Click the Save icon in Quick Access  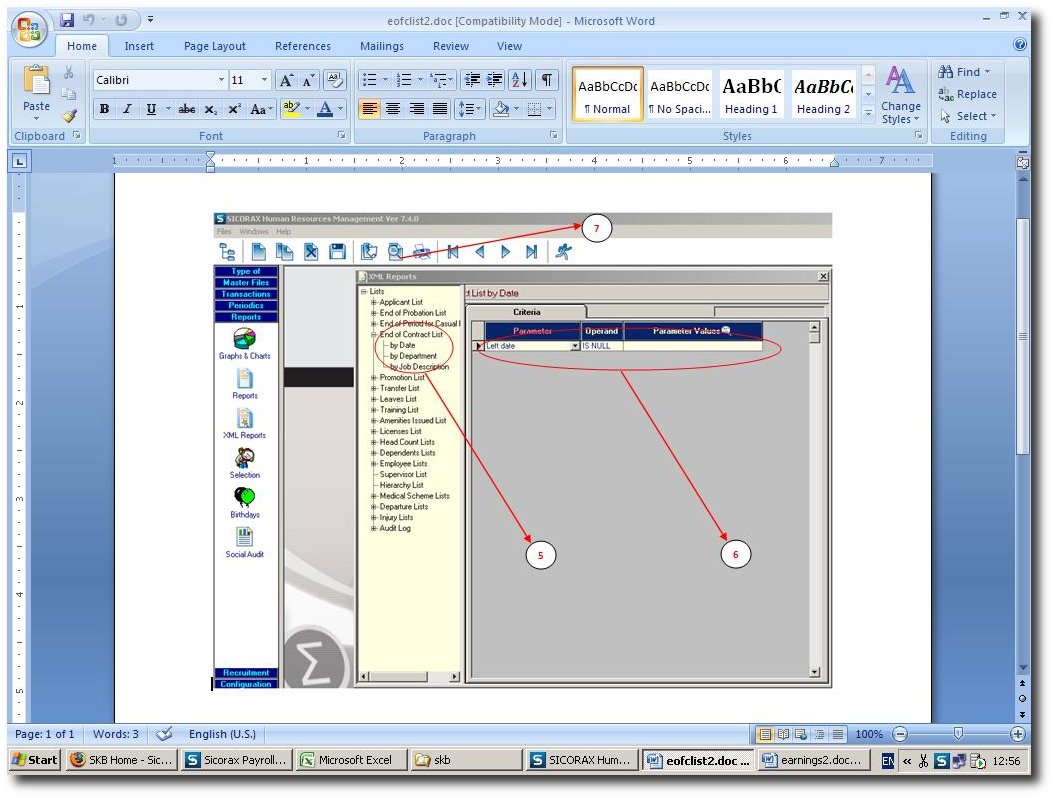click(68, 20)
